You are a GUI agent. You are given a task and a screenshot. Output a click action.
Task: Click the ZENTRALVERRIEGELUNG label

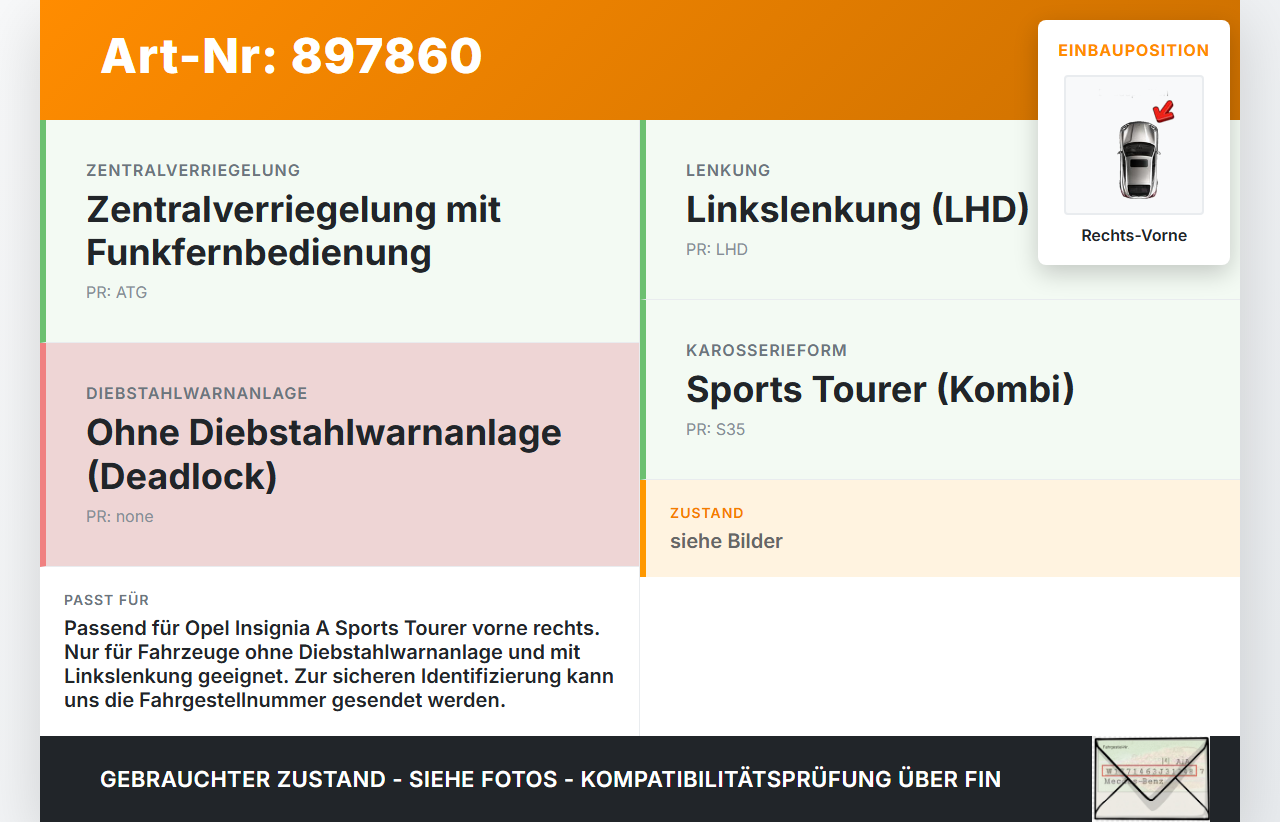click(x=193, y=170)
